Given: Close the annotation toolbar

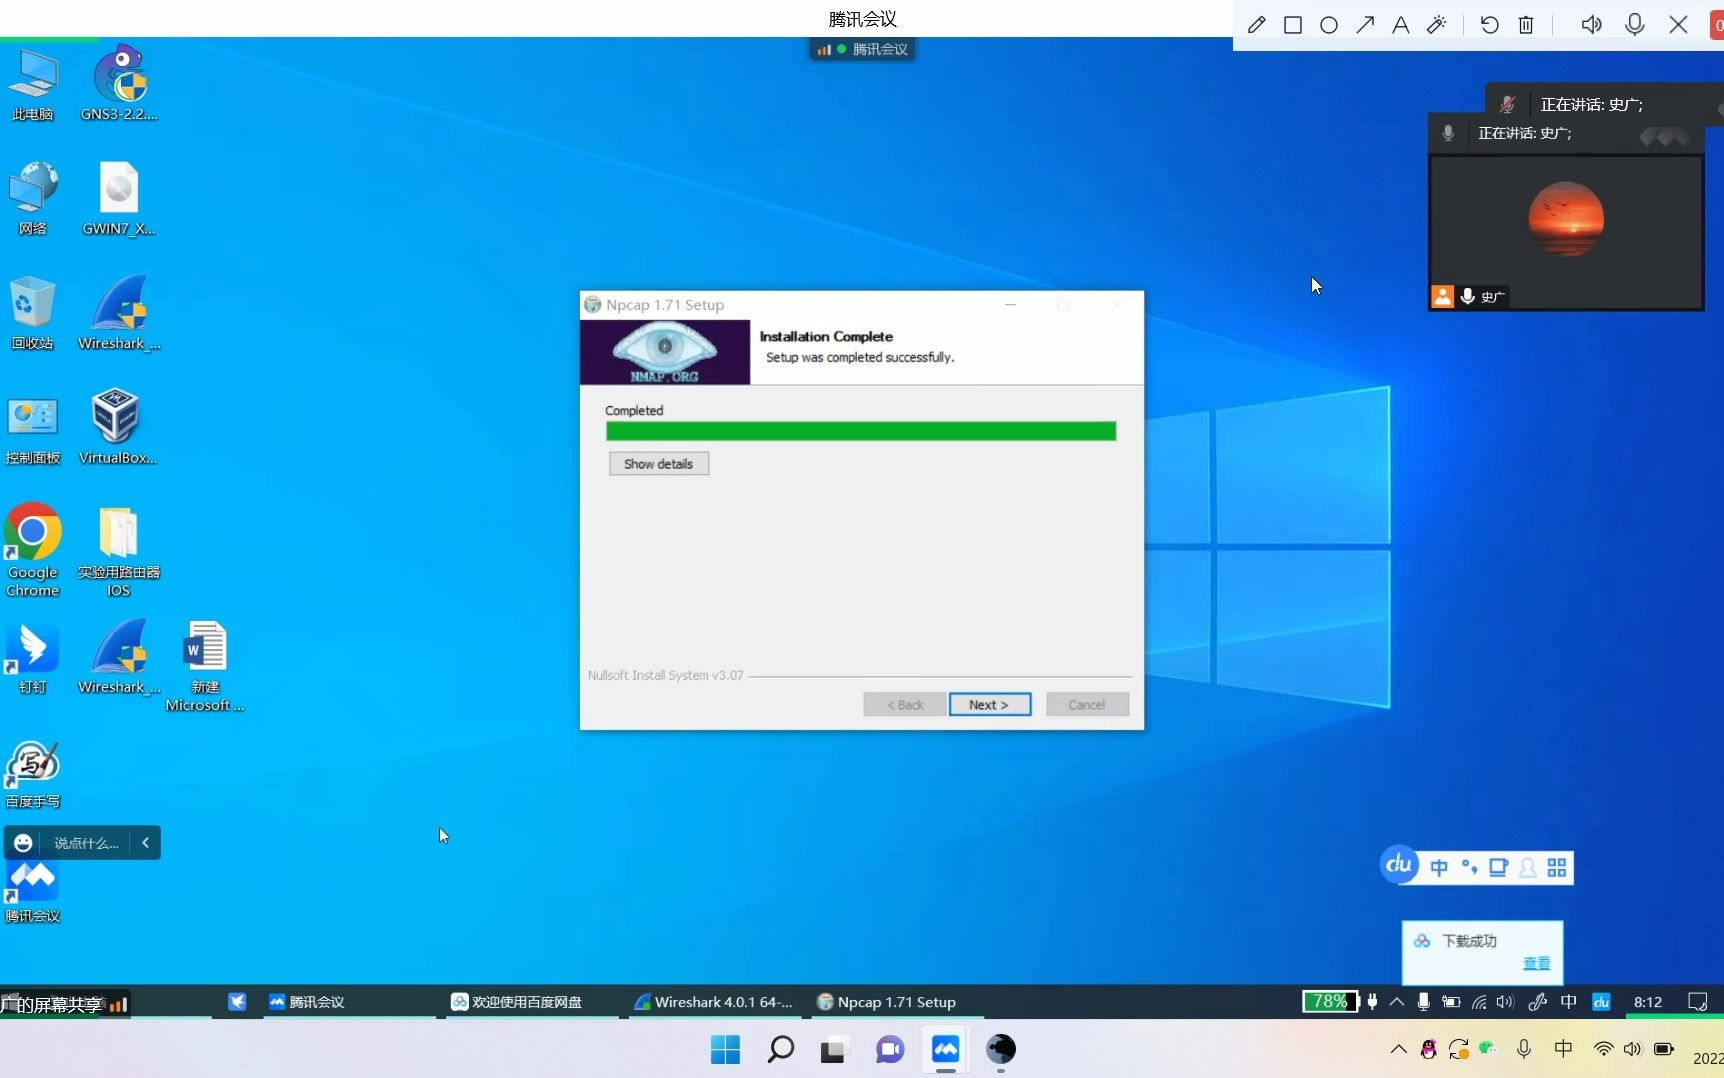Looking at the screenshot, I should 1679,25.
